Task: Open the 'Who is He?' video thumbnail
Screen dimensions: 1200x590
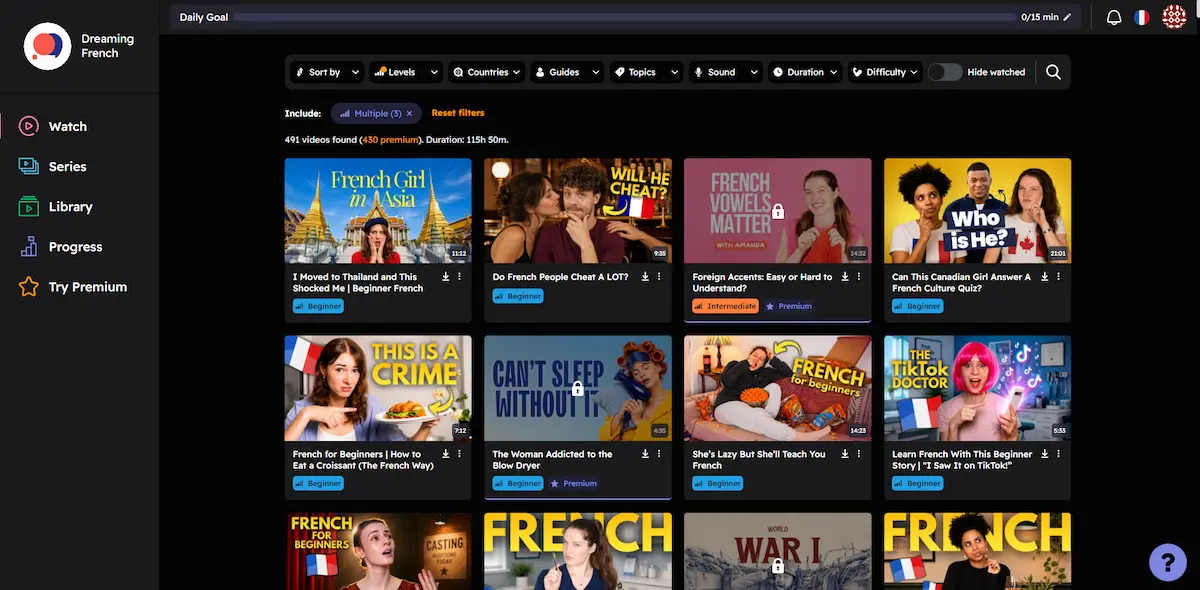Action: pos(977,210)
